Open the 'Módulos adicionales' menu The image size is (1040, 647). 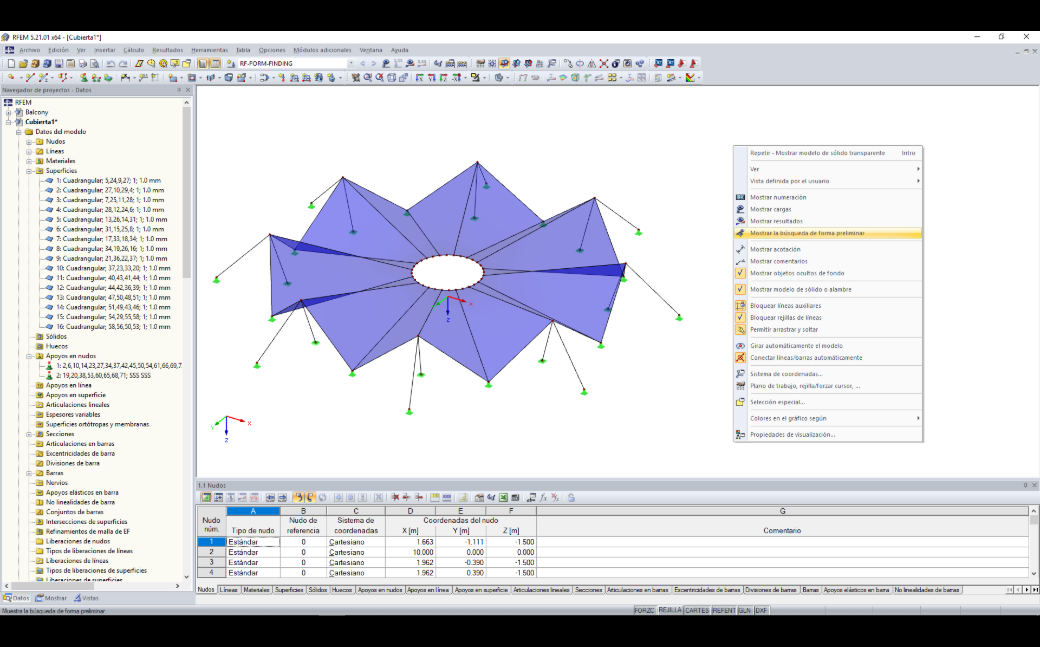coord(322,50)
